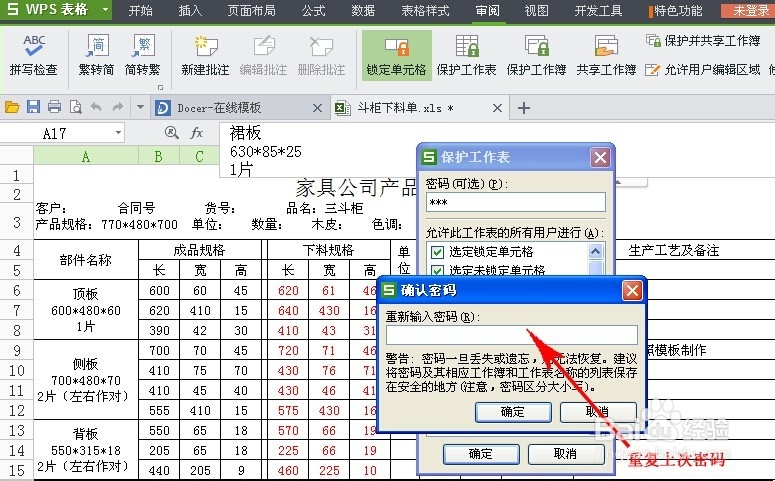Click the re-enter password (重新输入密码) field
The height and width of the screenshot is (481, 775).
[x=512, y=335]
